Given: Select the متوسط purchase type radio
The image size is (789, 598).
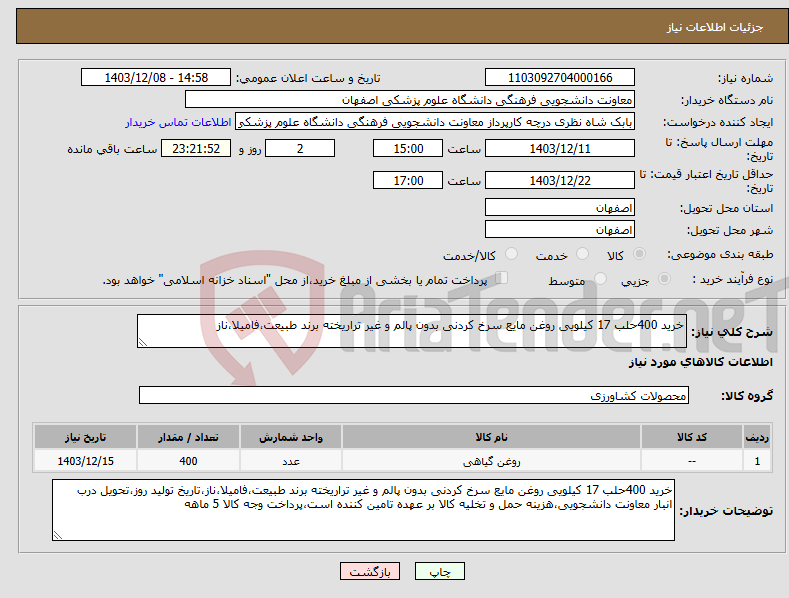Looking at the screenshot, I should click(x=600, y=279).
